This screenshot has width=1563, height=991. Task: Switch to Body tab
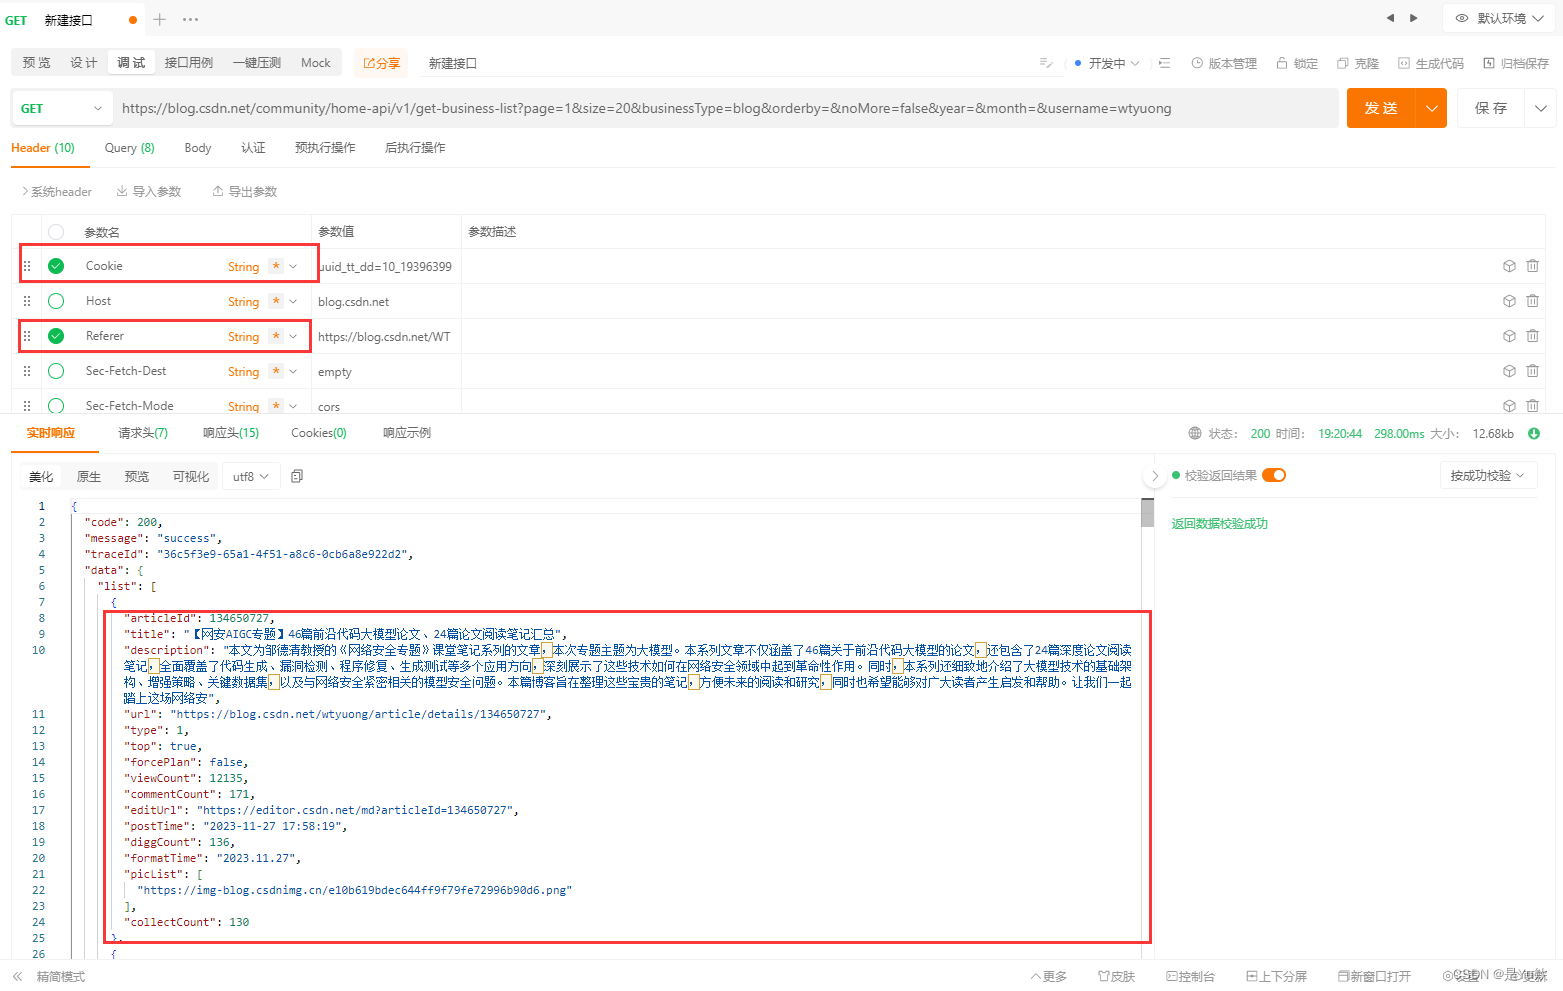point(198,148)
